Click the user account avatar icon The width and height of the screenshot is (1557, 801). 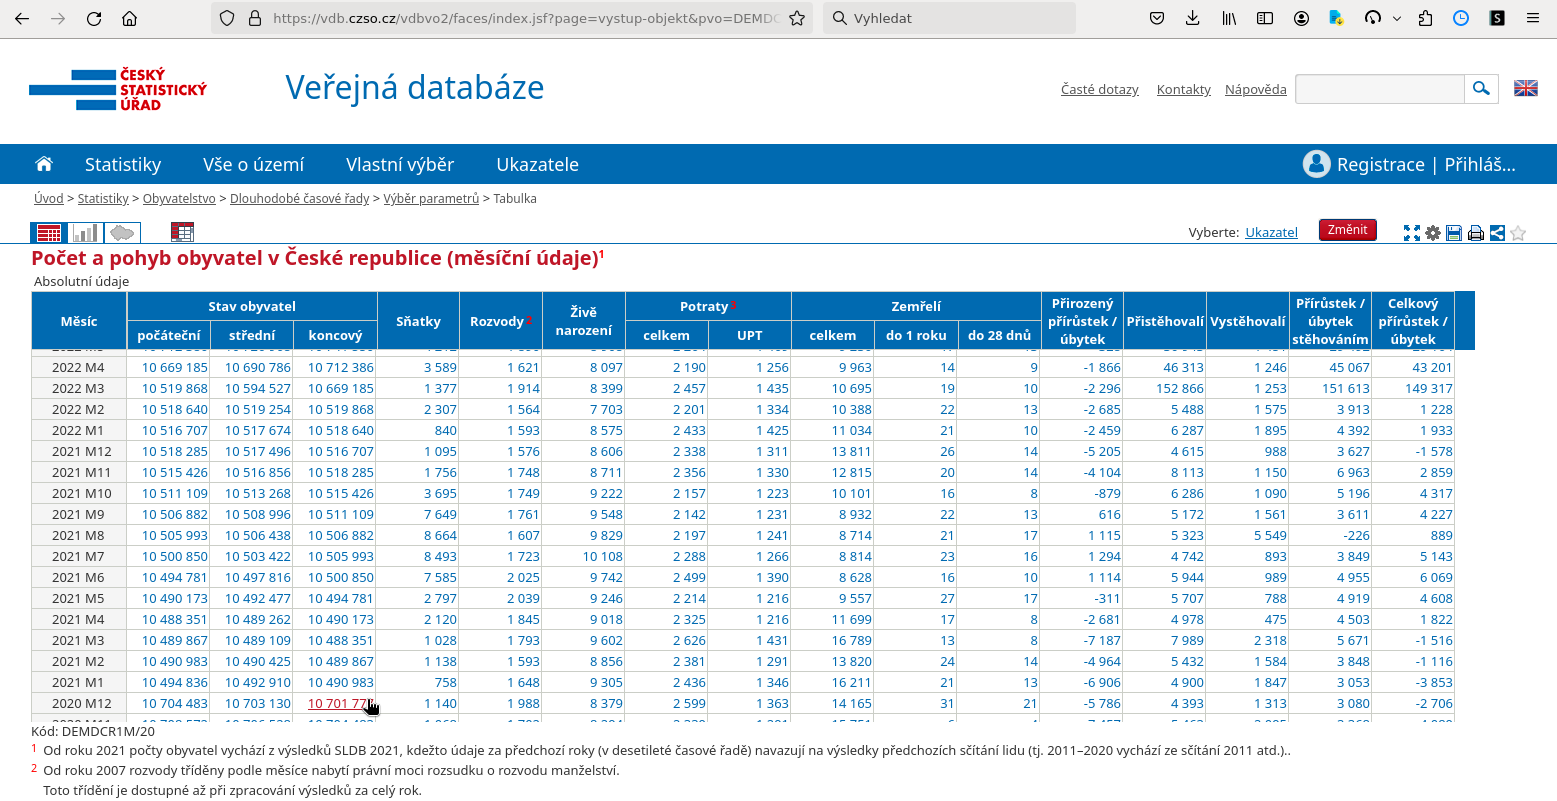tap(1316, 164)
